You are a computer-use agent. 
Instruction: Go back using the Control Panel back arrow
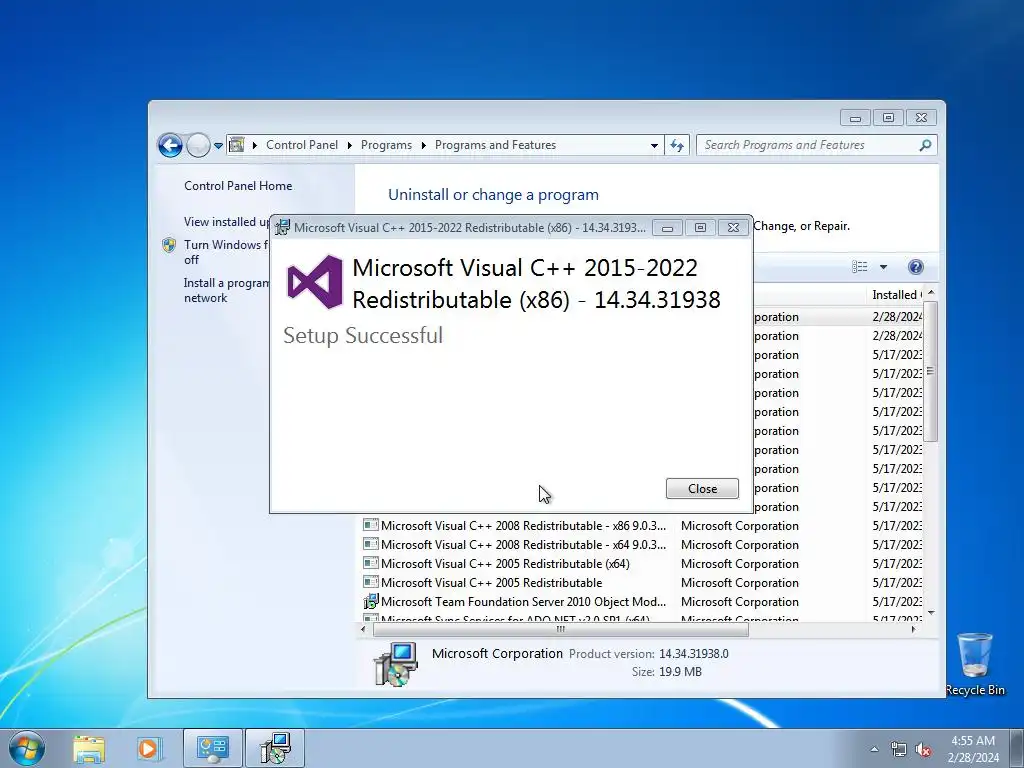170,145
